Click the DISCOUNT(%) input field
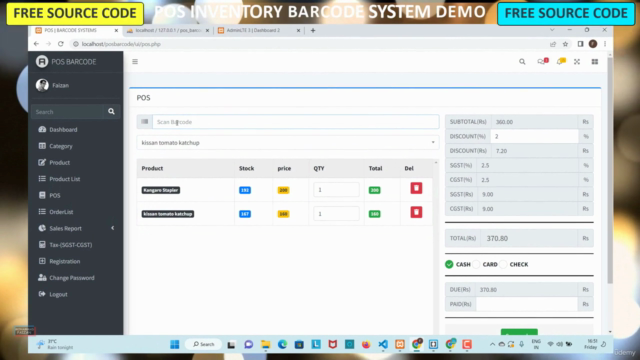 pos(535,136)
